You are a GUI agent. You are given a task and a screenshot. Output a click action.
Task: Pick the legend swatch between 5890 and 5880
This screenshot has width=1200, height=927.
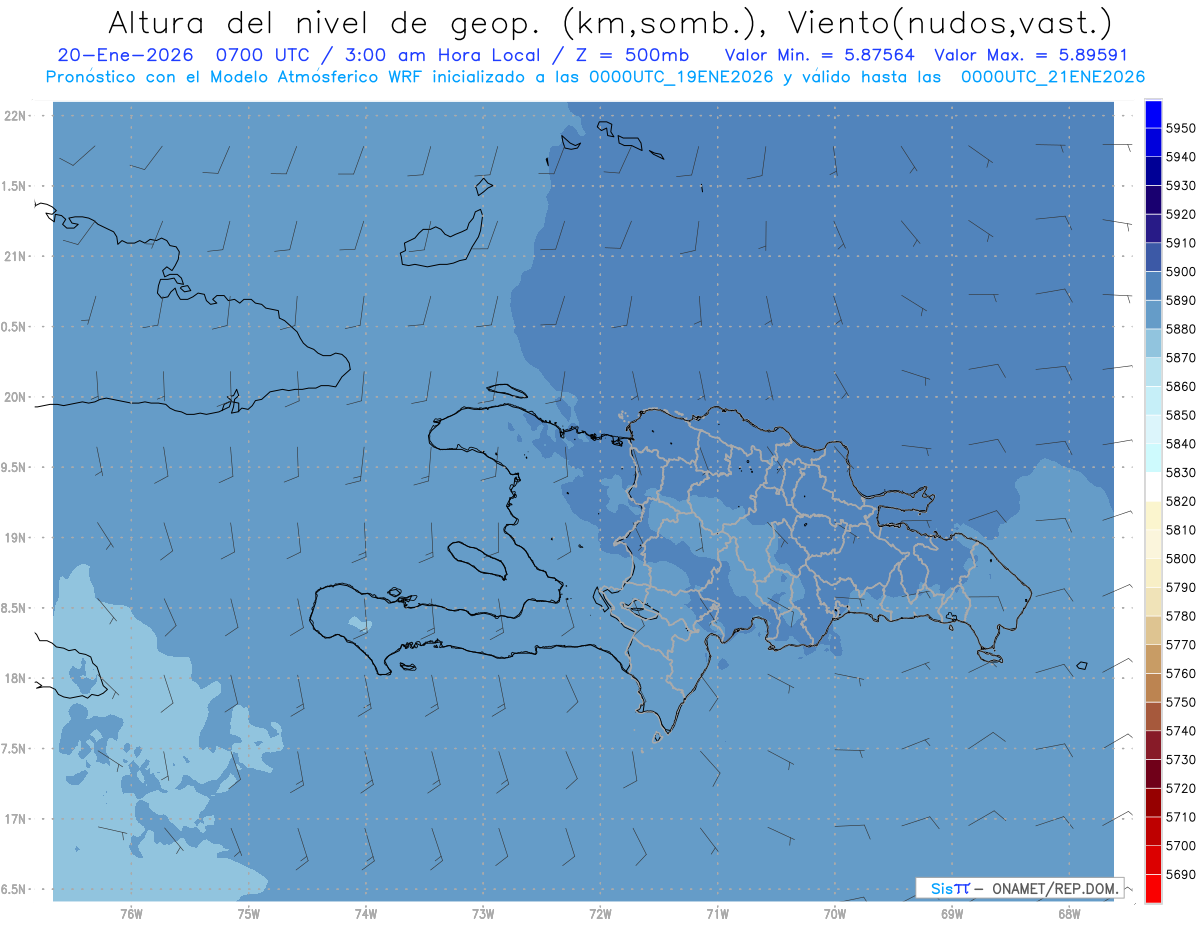[x=1153, y=315]
